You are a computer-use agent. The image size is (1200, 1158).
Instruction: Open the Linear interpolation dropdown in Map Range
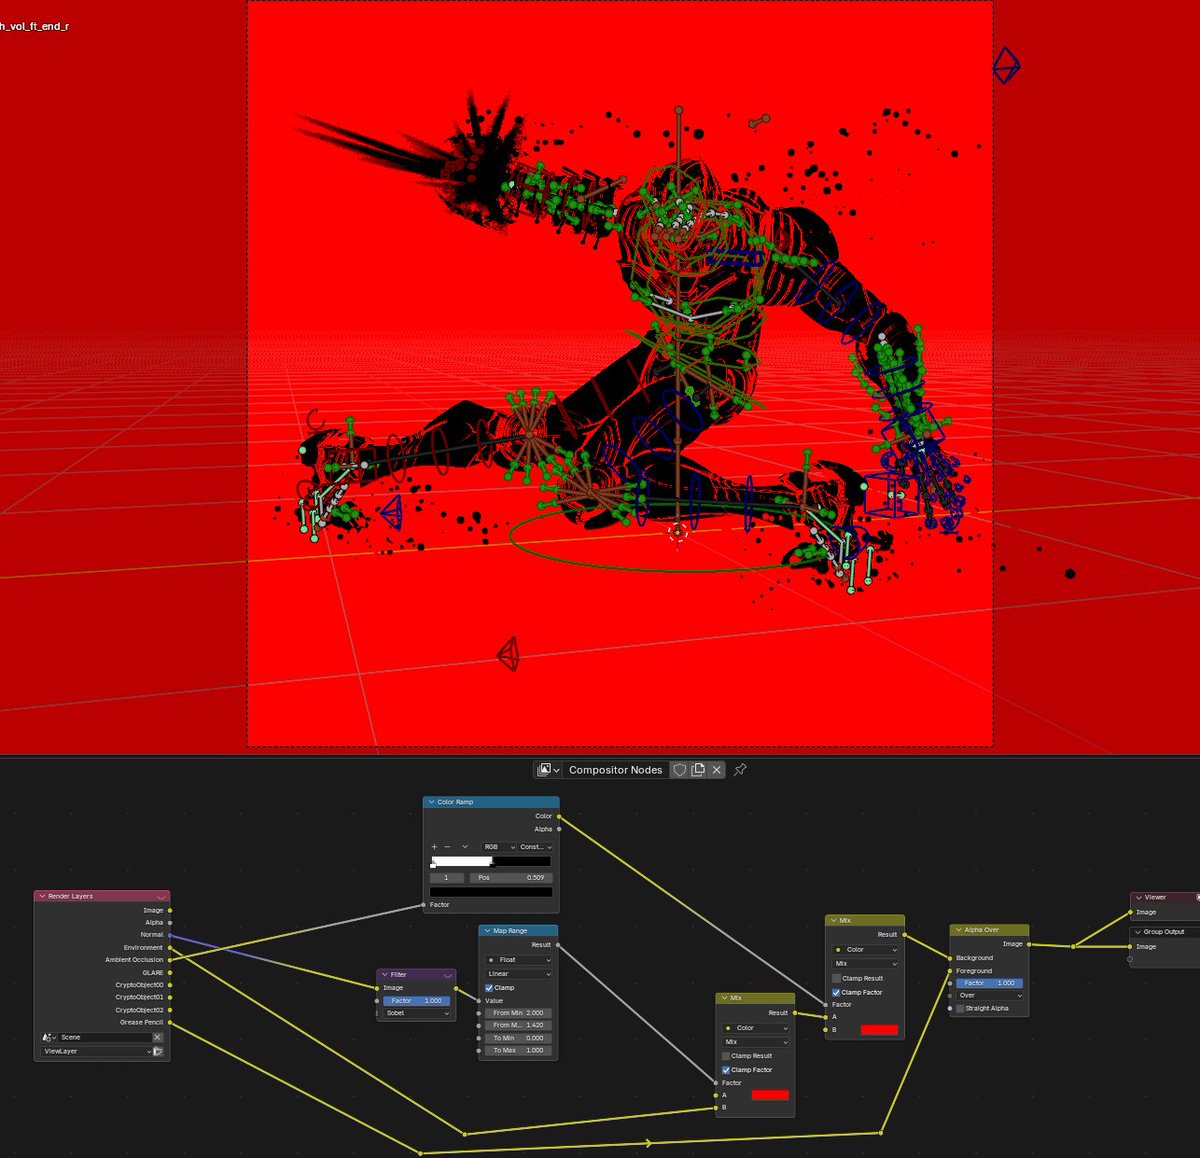[518, 974]
